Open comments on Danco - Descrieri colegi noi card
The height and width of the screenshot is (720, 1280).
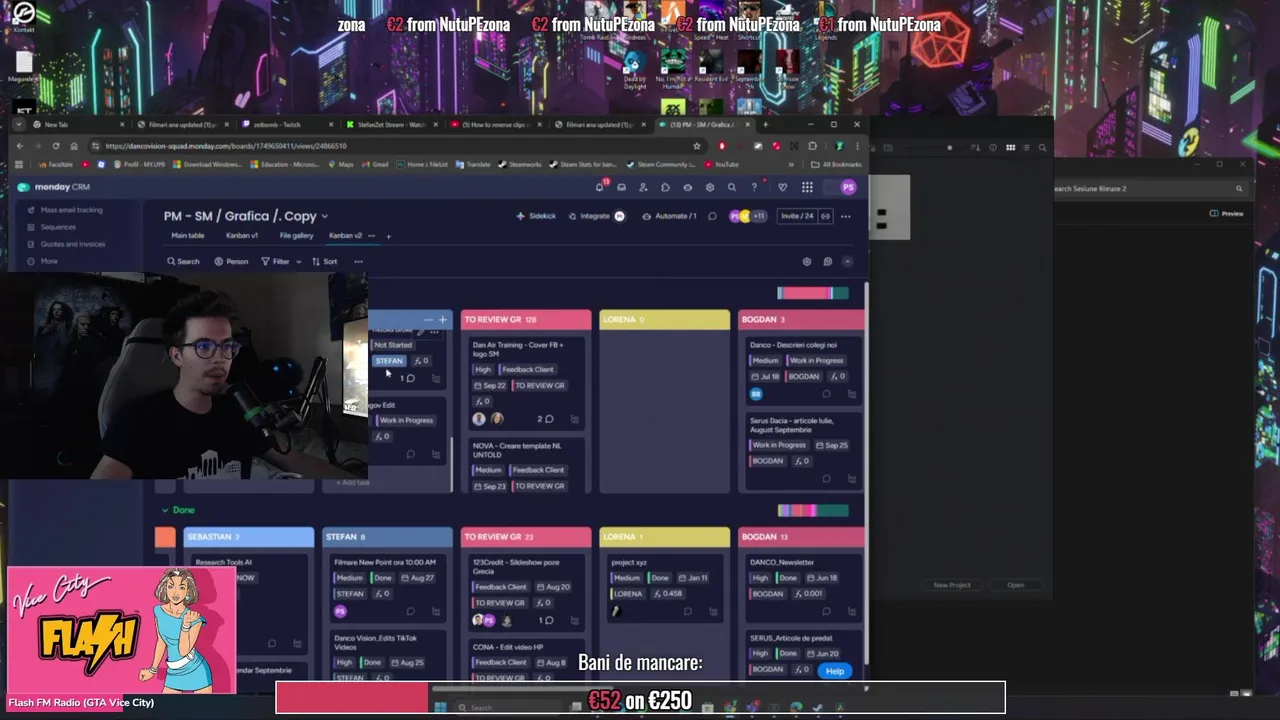[x=826, y=394]
